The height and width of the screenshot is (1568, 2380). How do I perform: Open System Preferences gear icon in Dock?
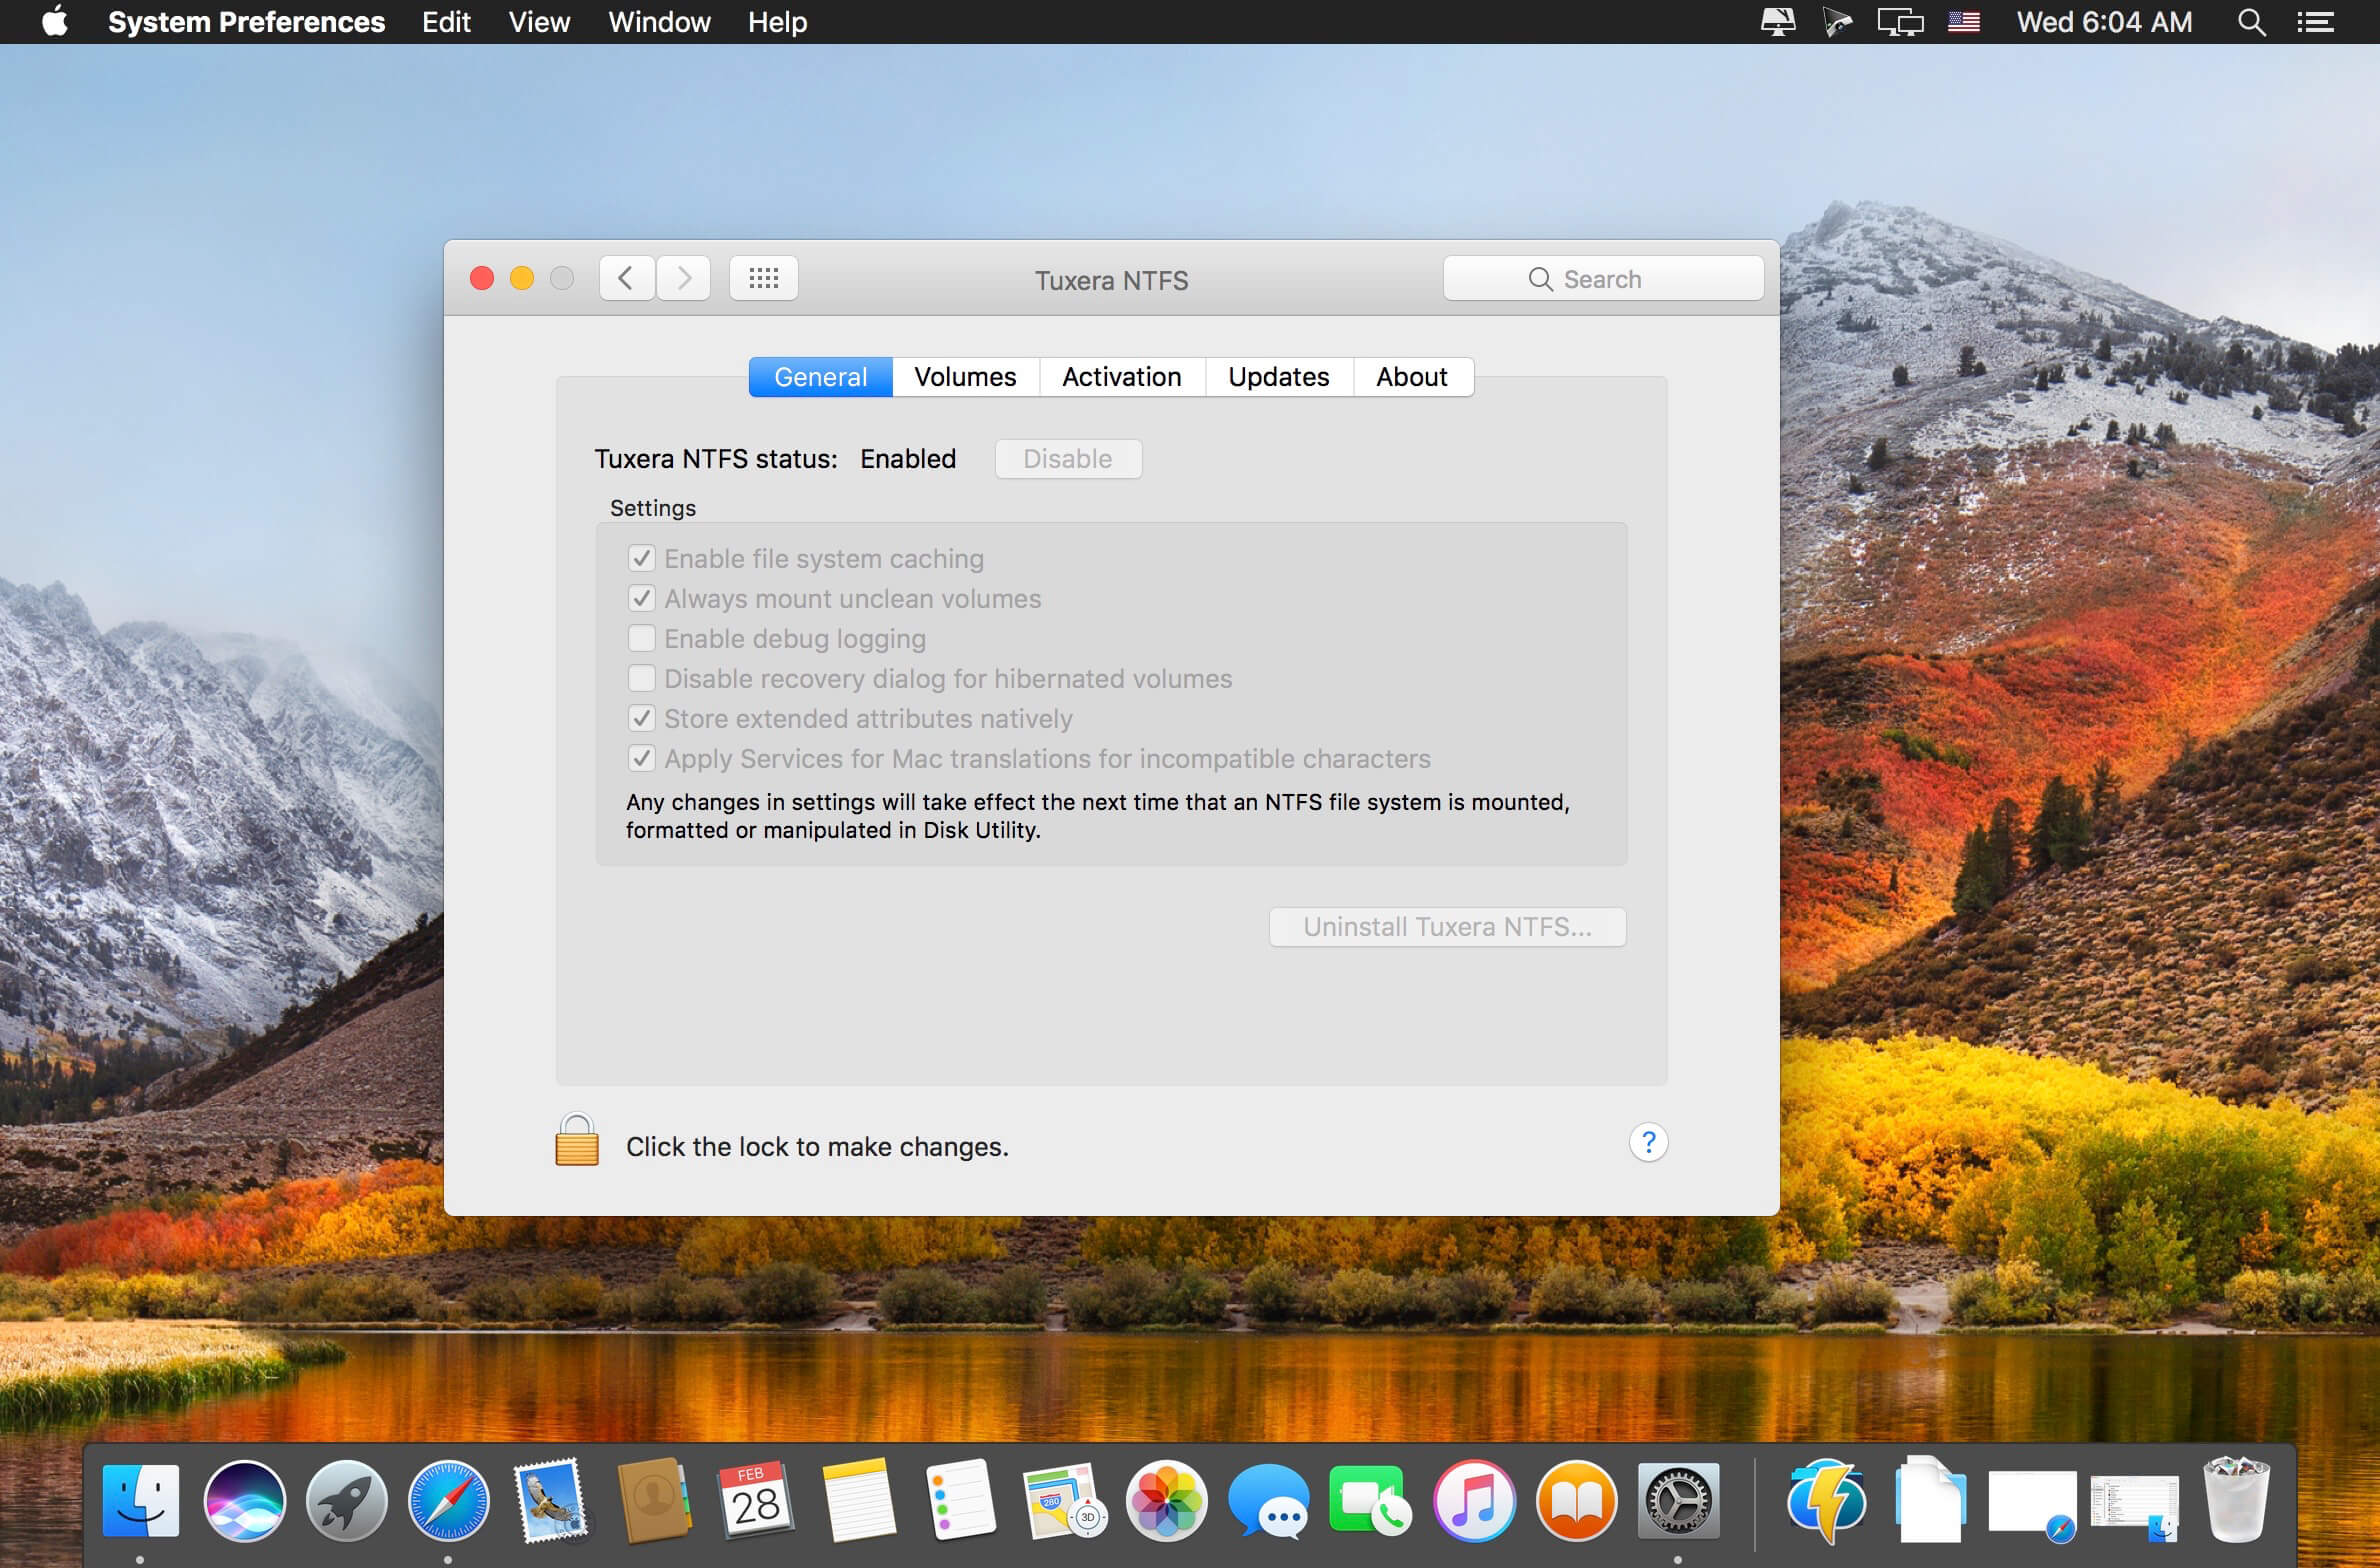tap(1675, 1498)
